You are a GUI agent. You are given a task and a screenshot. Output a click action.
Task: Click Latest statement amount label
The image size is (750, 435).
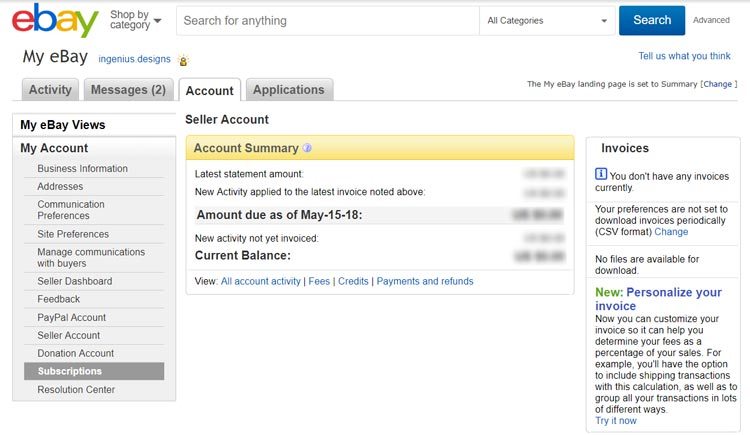coord(249,174)
